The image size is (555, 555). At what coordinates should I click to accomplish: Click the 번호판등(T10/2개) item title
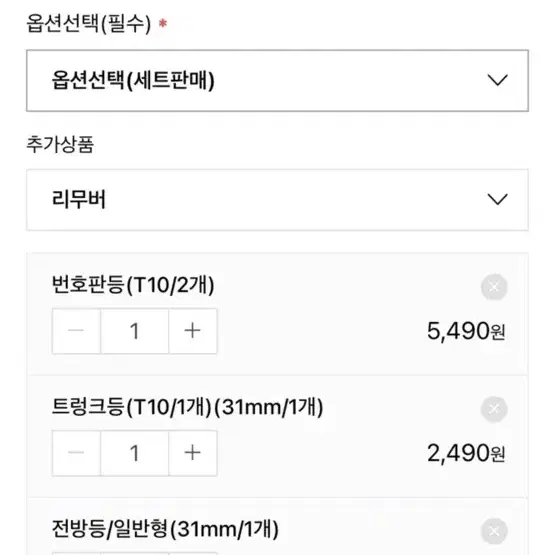coord(133,285)
